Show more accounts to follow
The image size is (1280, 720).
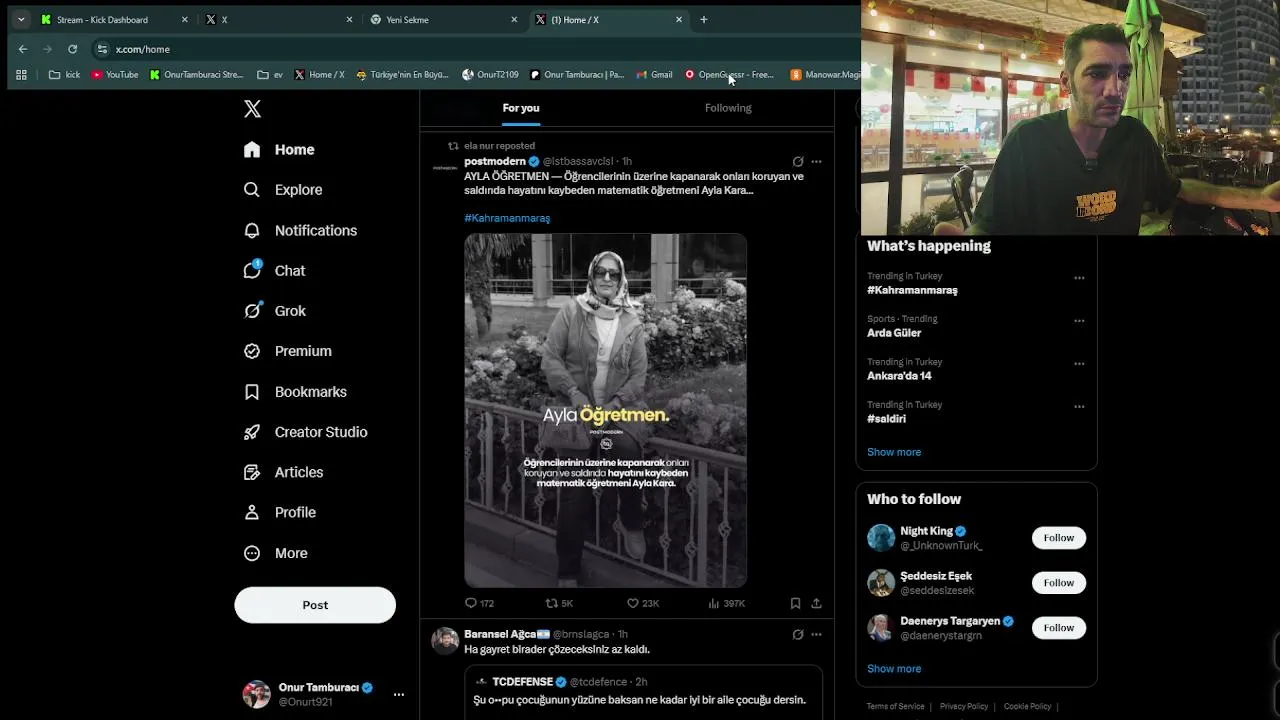[x=894, y=669]
